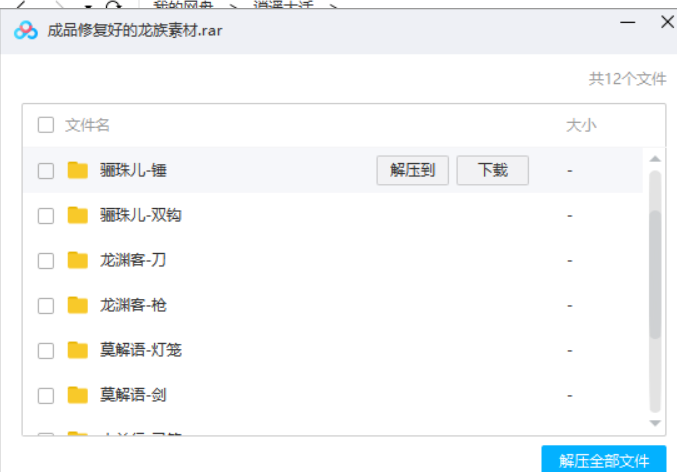Tick the select-all checkbox beside 文件名
The height and width of the screenshot is (472, 677).
[x=46, y=125]
